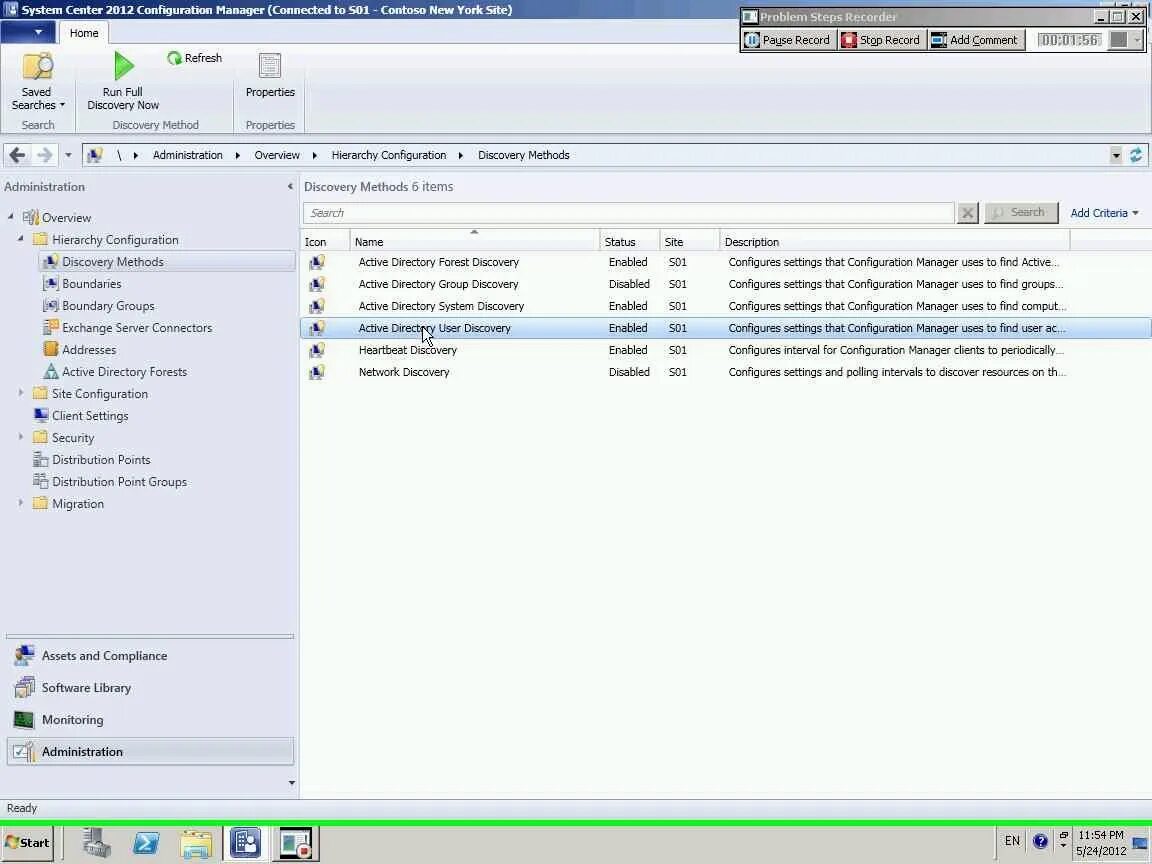This screenshot has width=1152, height=864.
Task: Open Distribution Points node
Action: [101, 460]
